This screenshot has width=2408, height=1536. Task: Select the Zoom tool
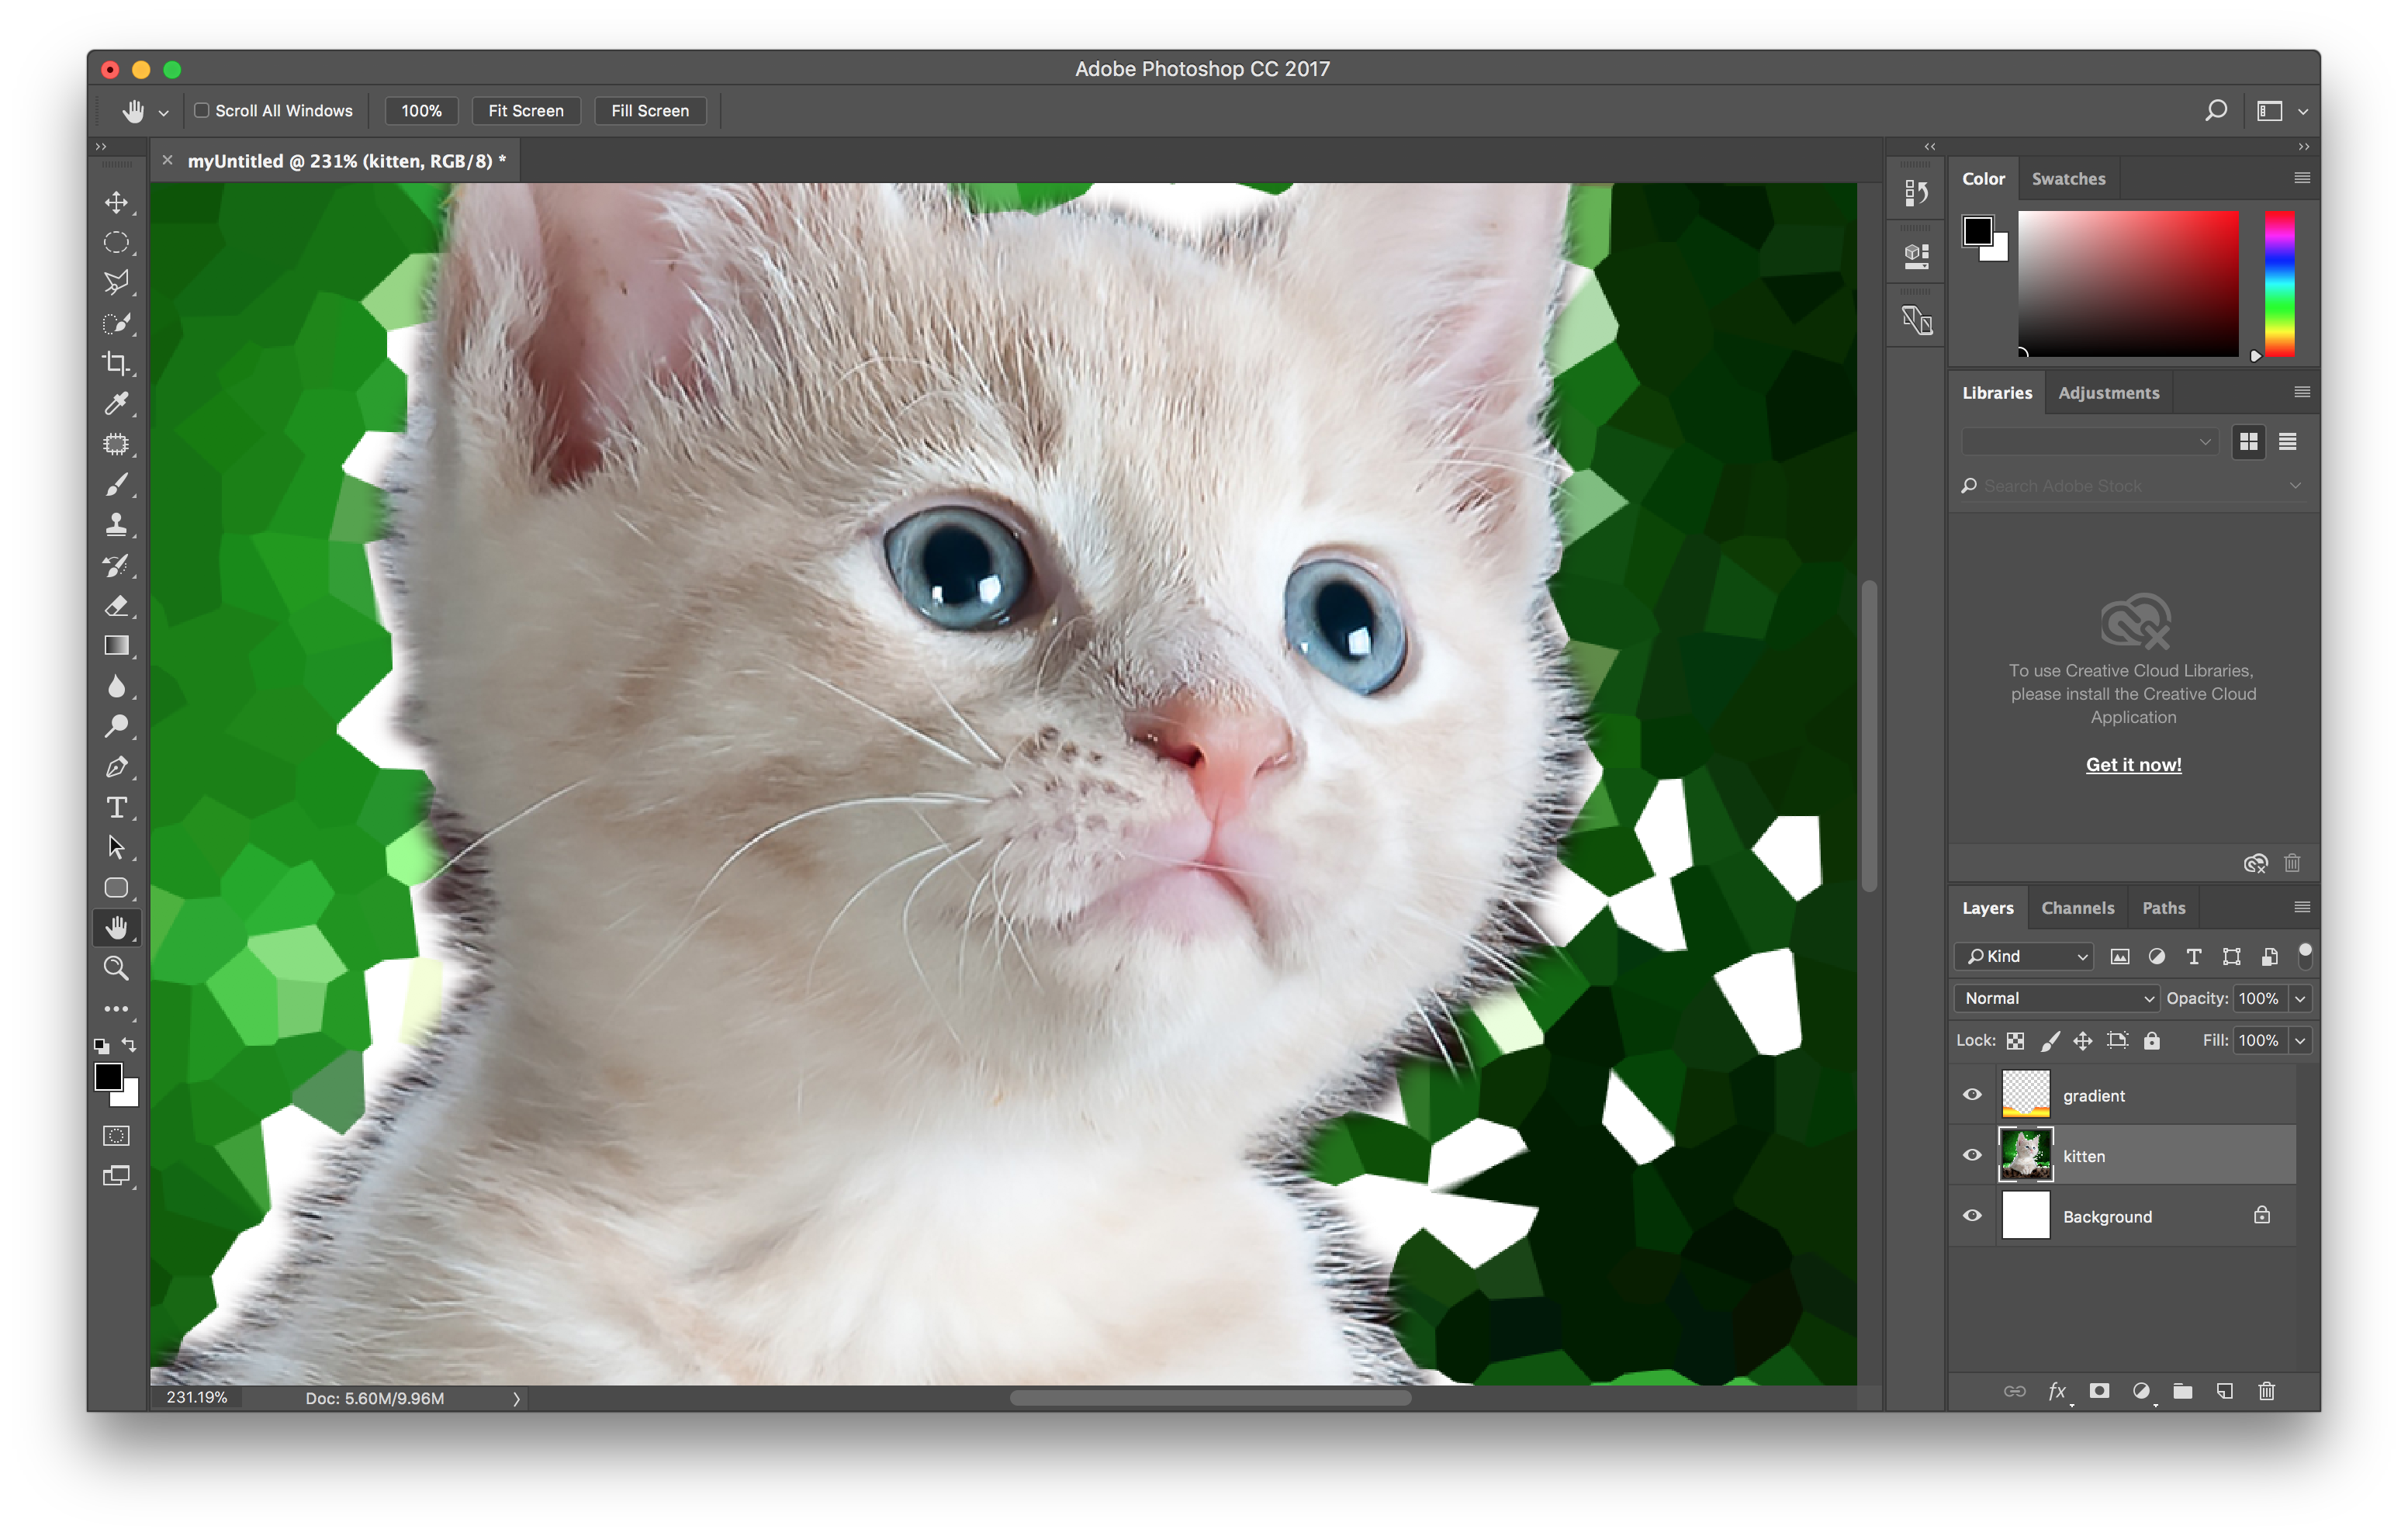click(116, 968)
